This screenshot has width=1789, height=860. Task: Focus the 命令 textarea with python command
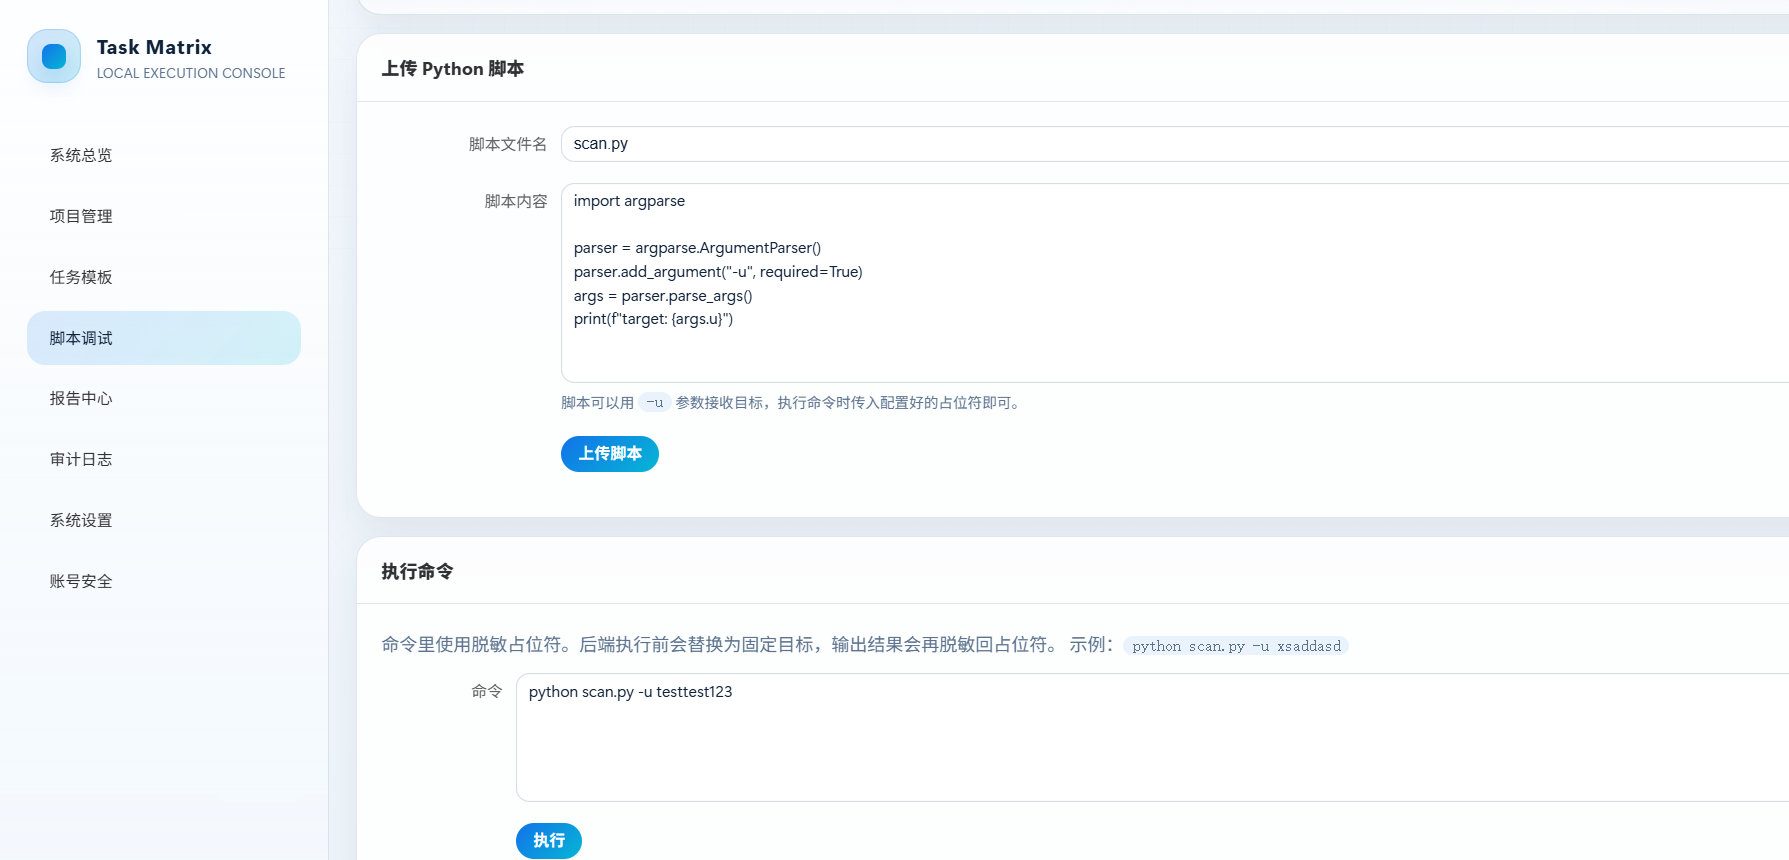tap(1152, 737)
